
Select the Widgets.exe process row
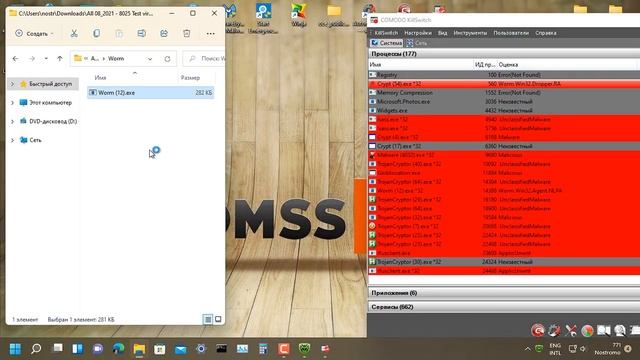click(504, 111)
